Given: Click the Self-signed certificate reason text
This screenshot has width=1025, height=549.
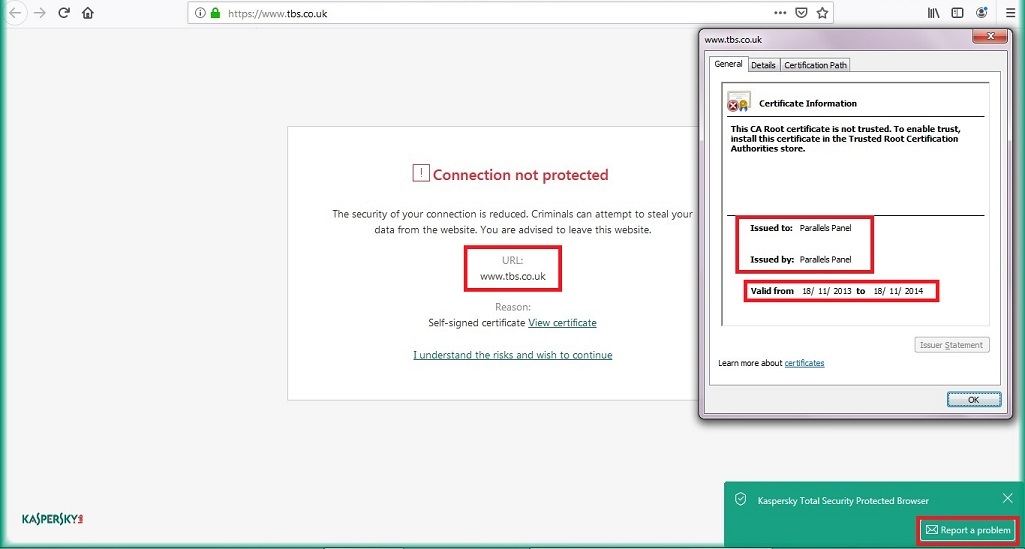Looking at the screenshot, I should [477, 323].
